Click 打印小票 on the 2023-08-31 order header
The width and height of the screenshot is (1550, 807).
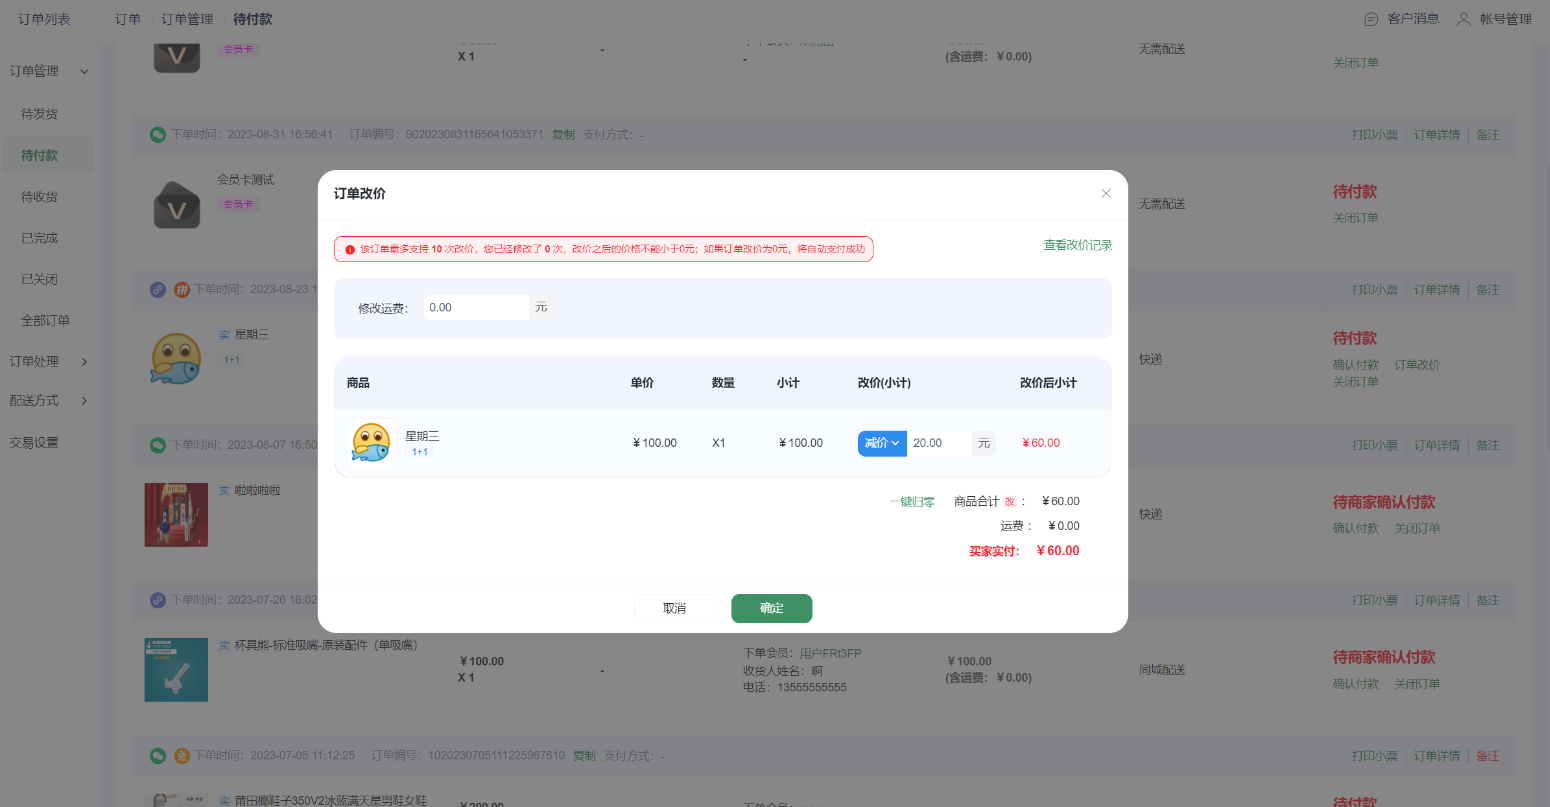pyautogui.click(x=1375, y=135)
